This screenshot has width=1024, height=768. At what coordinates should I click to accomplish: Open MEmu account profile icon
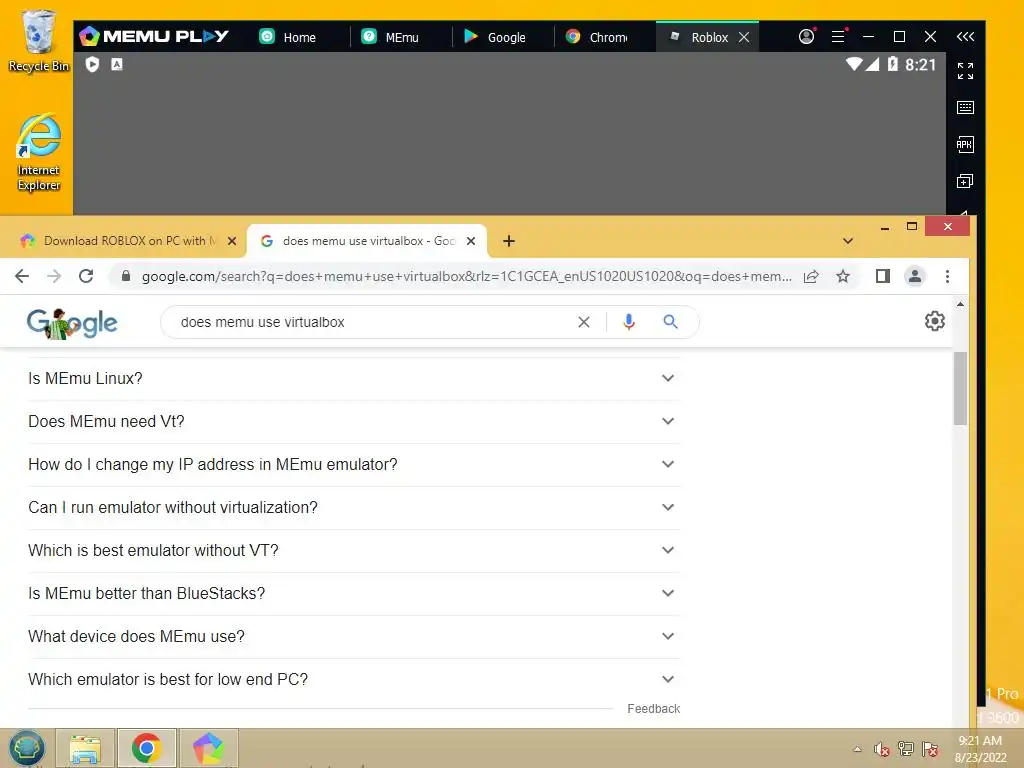click(x=807, y=37)
